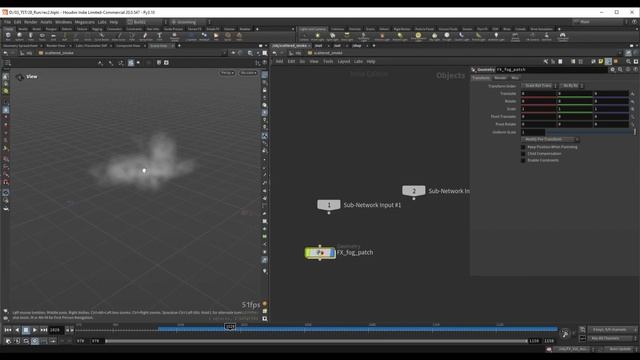Toggle Keep Position When Parenting checkbox
Screen dimensions: 640x360
(x=523, y=147)
